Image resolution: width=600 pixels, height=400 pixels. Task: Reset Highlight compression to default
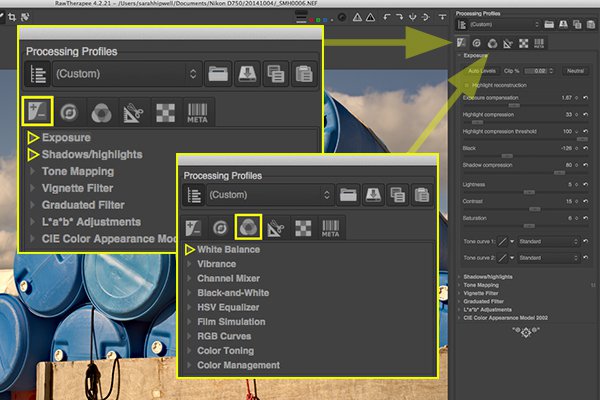pyautogui.click(x=585, y=115)
